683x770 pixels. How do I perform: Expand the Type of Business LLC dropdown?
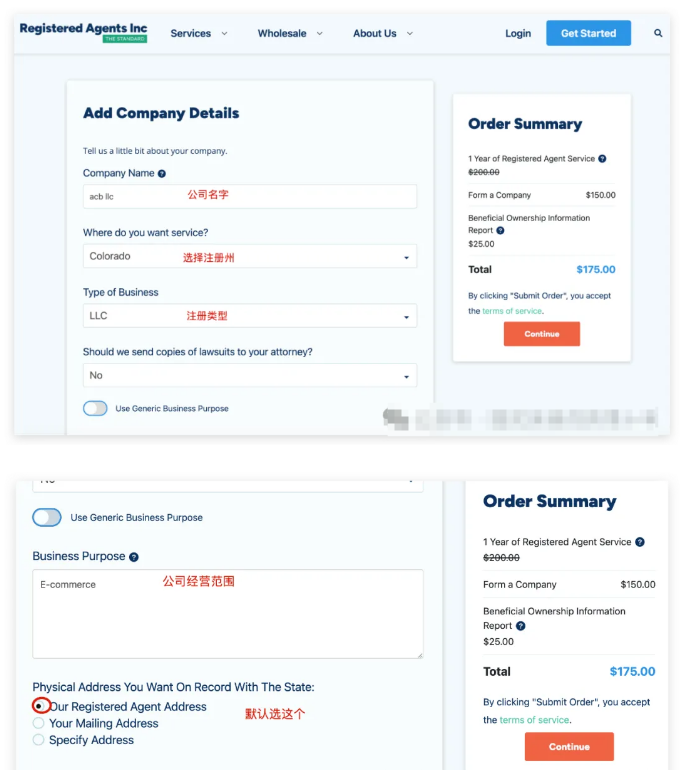(250, 316)
